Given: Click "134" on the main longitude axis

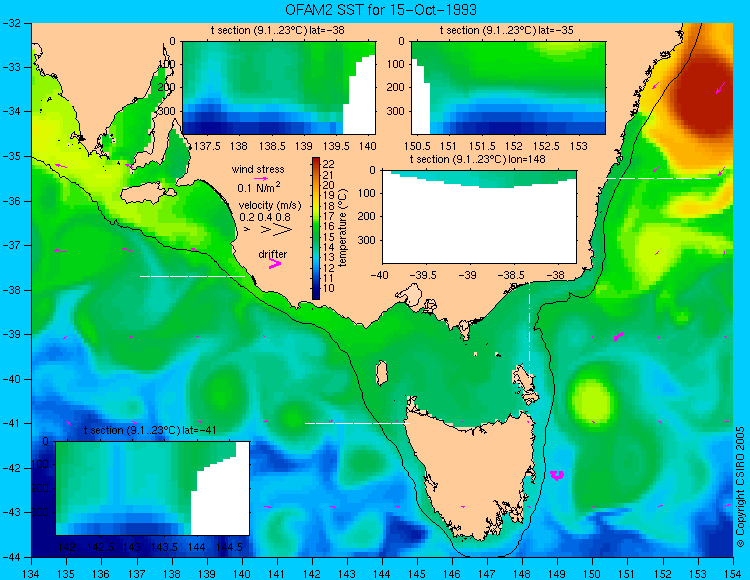Looking at the screenshot, I should coord(32,574).
